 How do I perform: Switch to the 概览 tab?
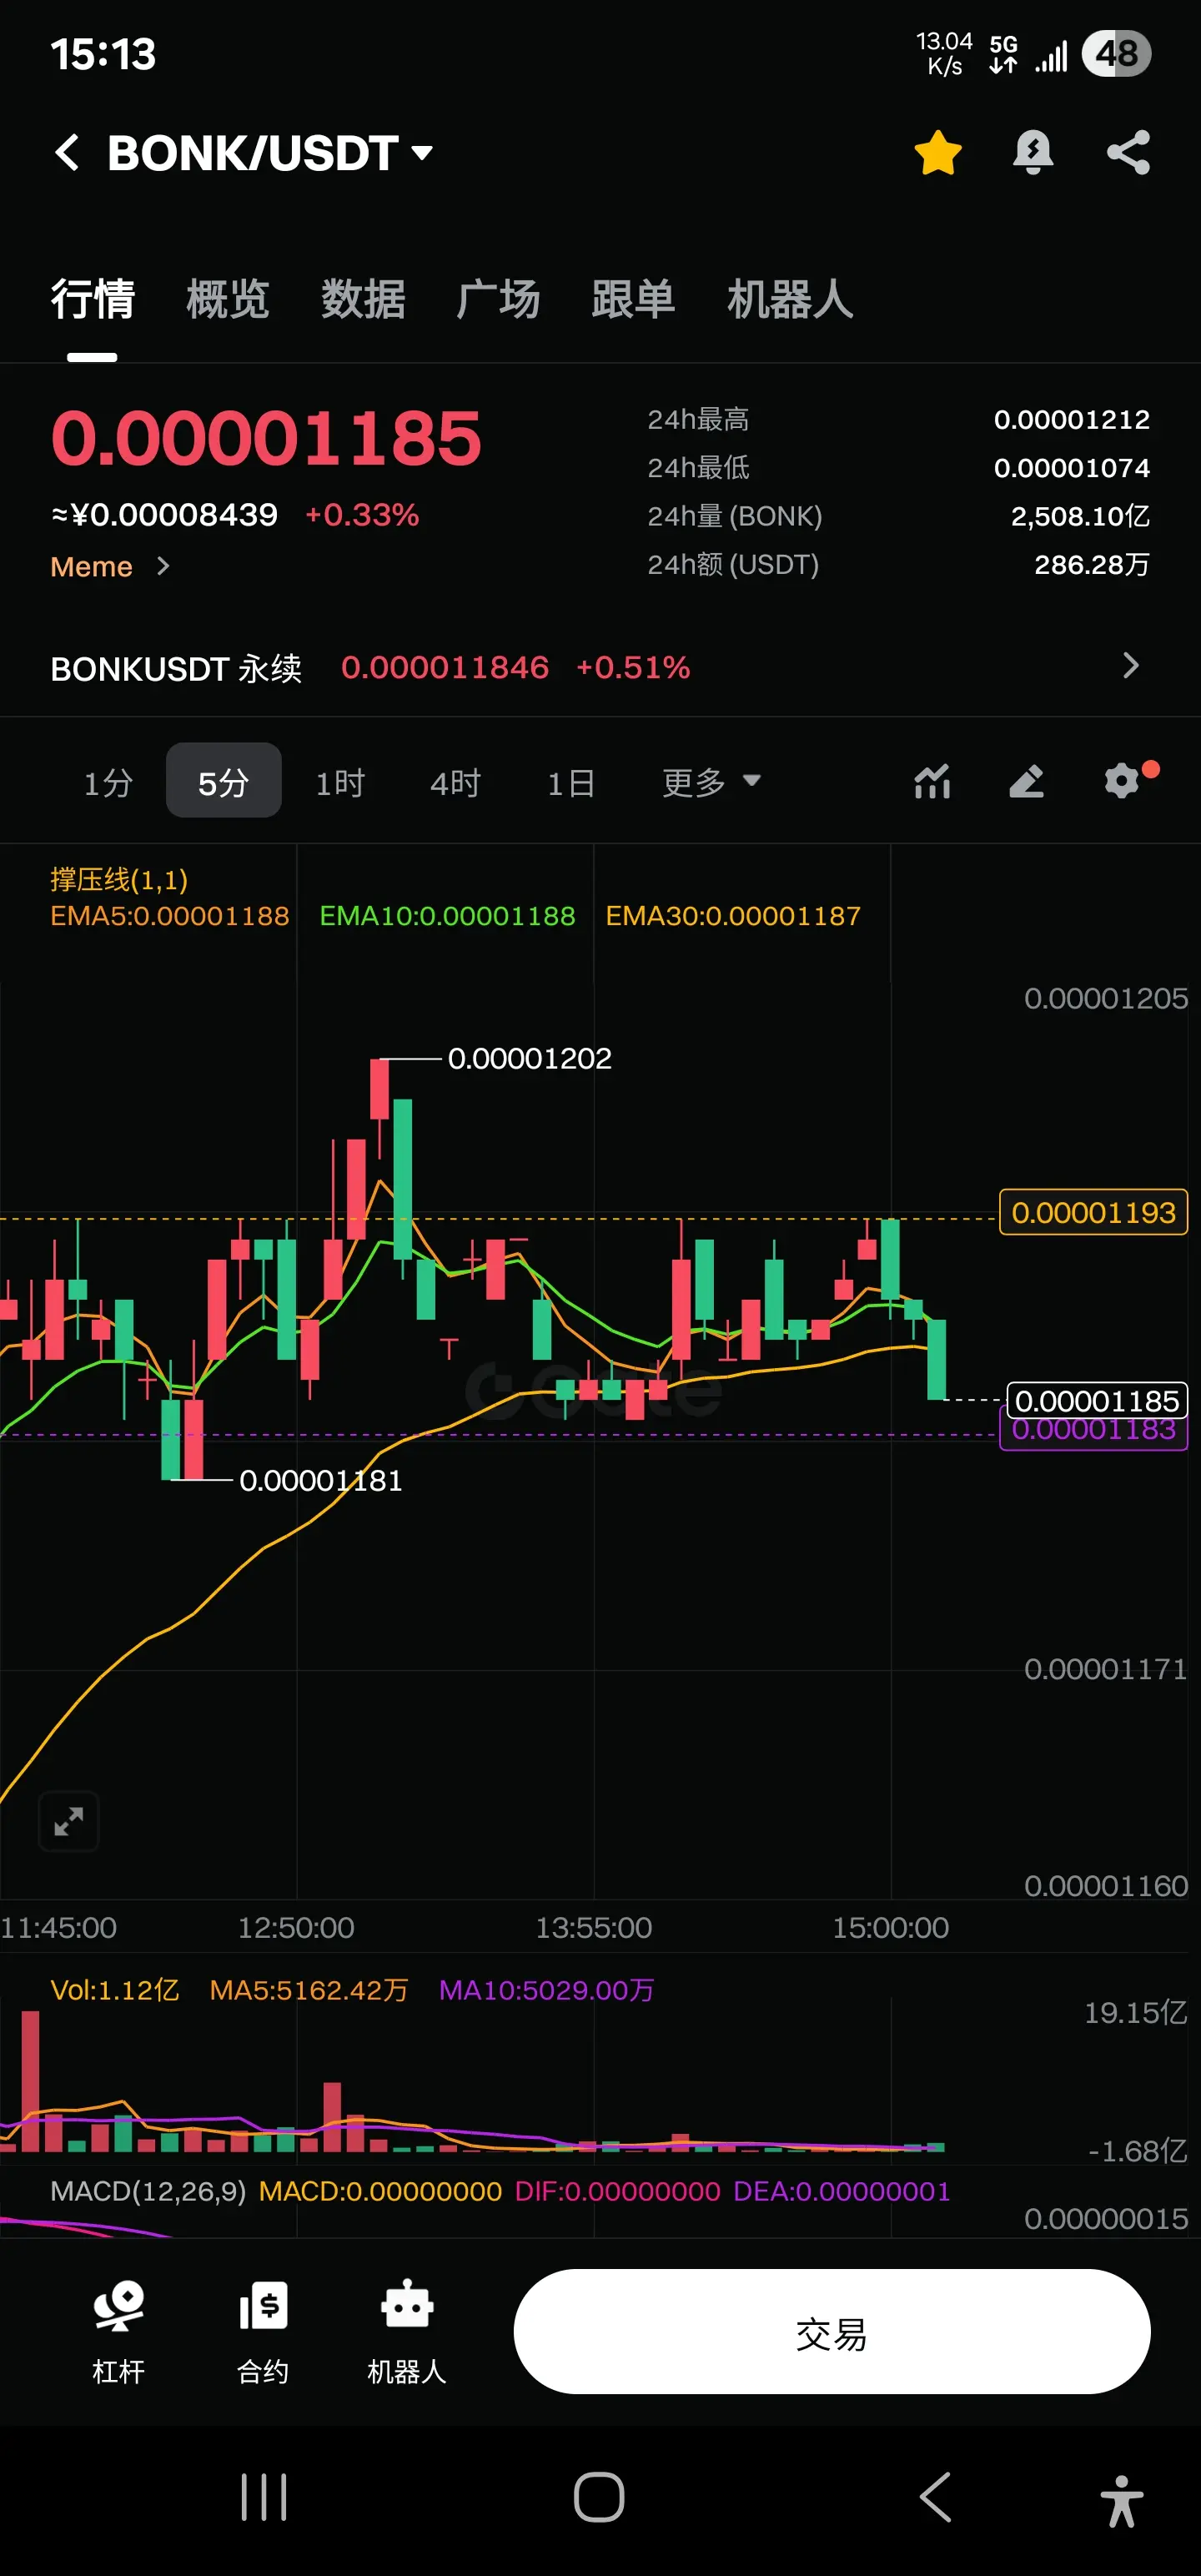[227, 299]
